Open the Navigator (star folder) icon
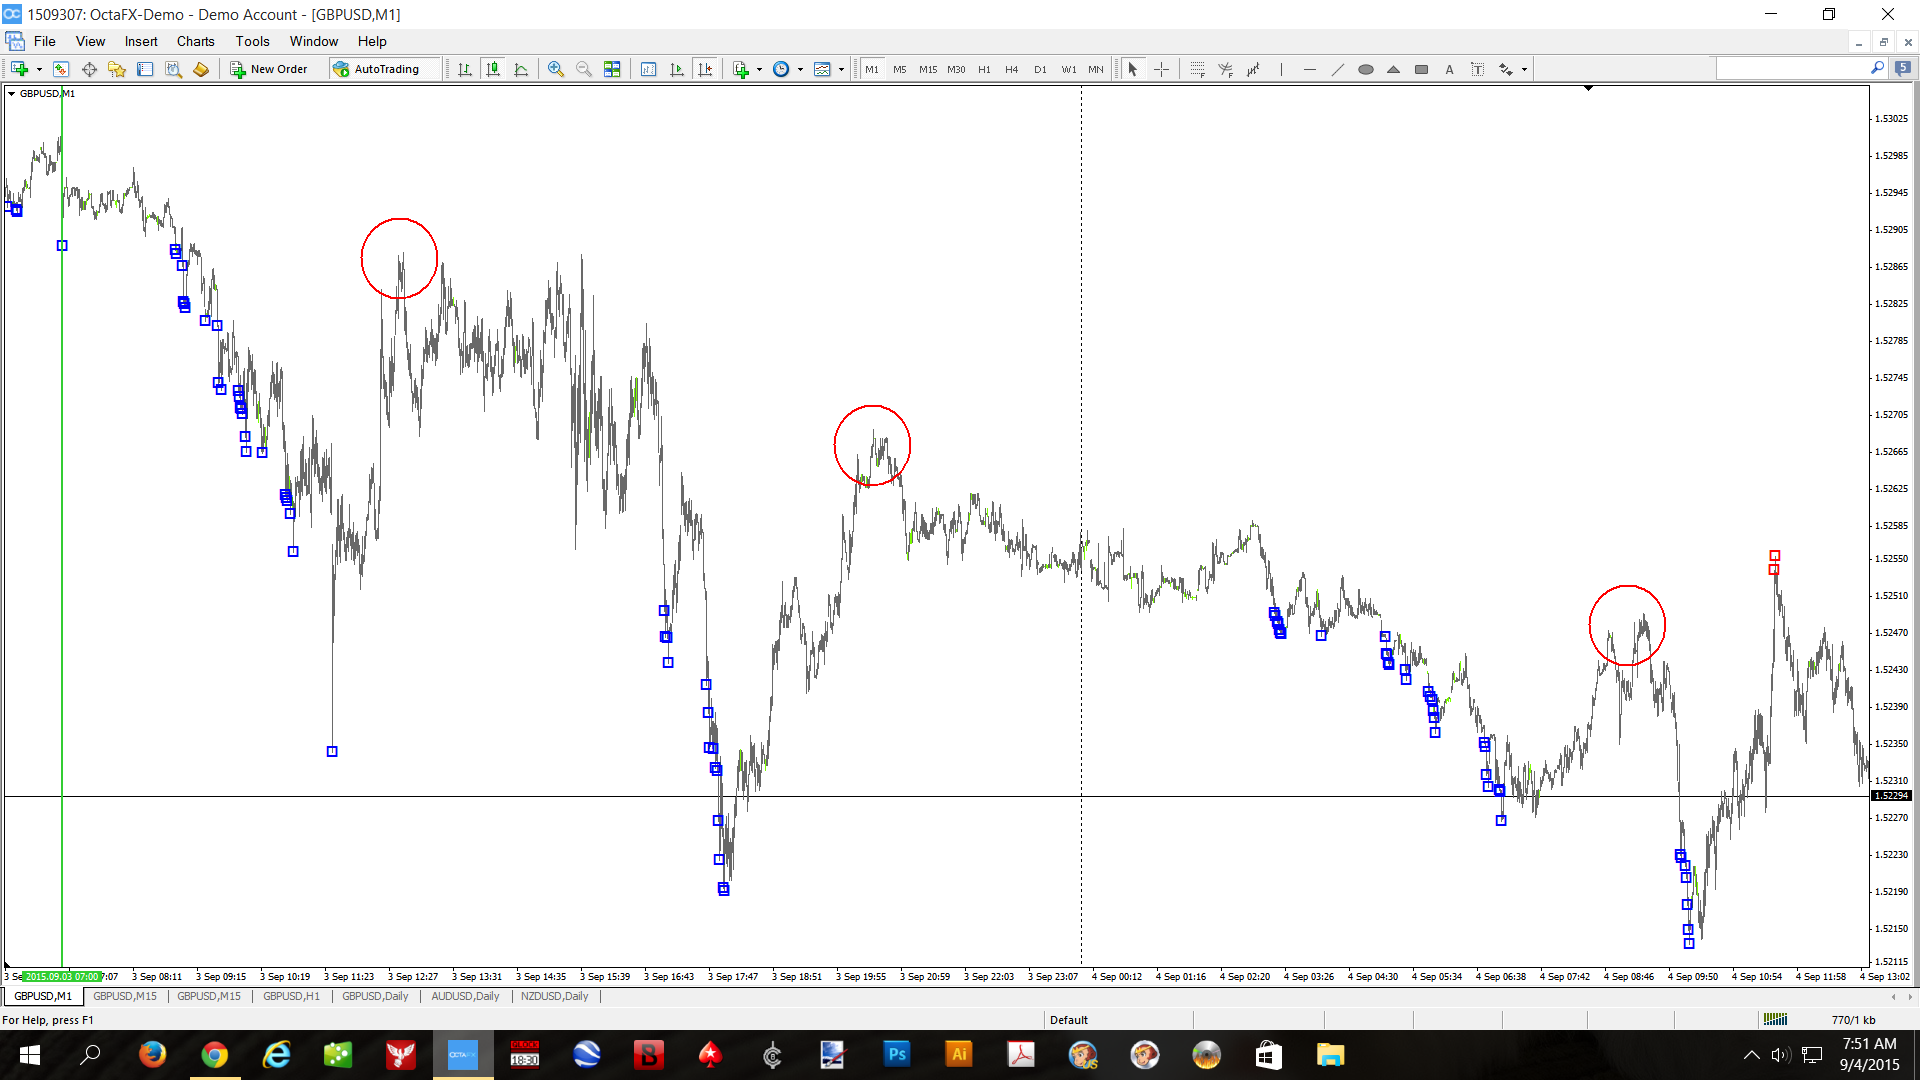Screen dimensions: 1920x1080 (117, 69)
